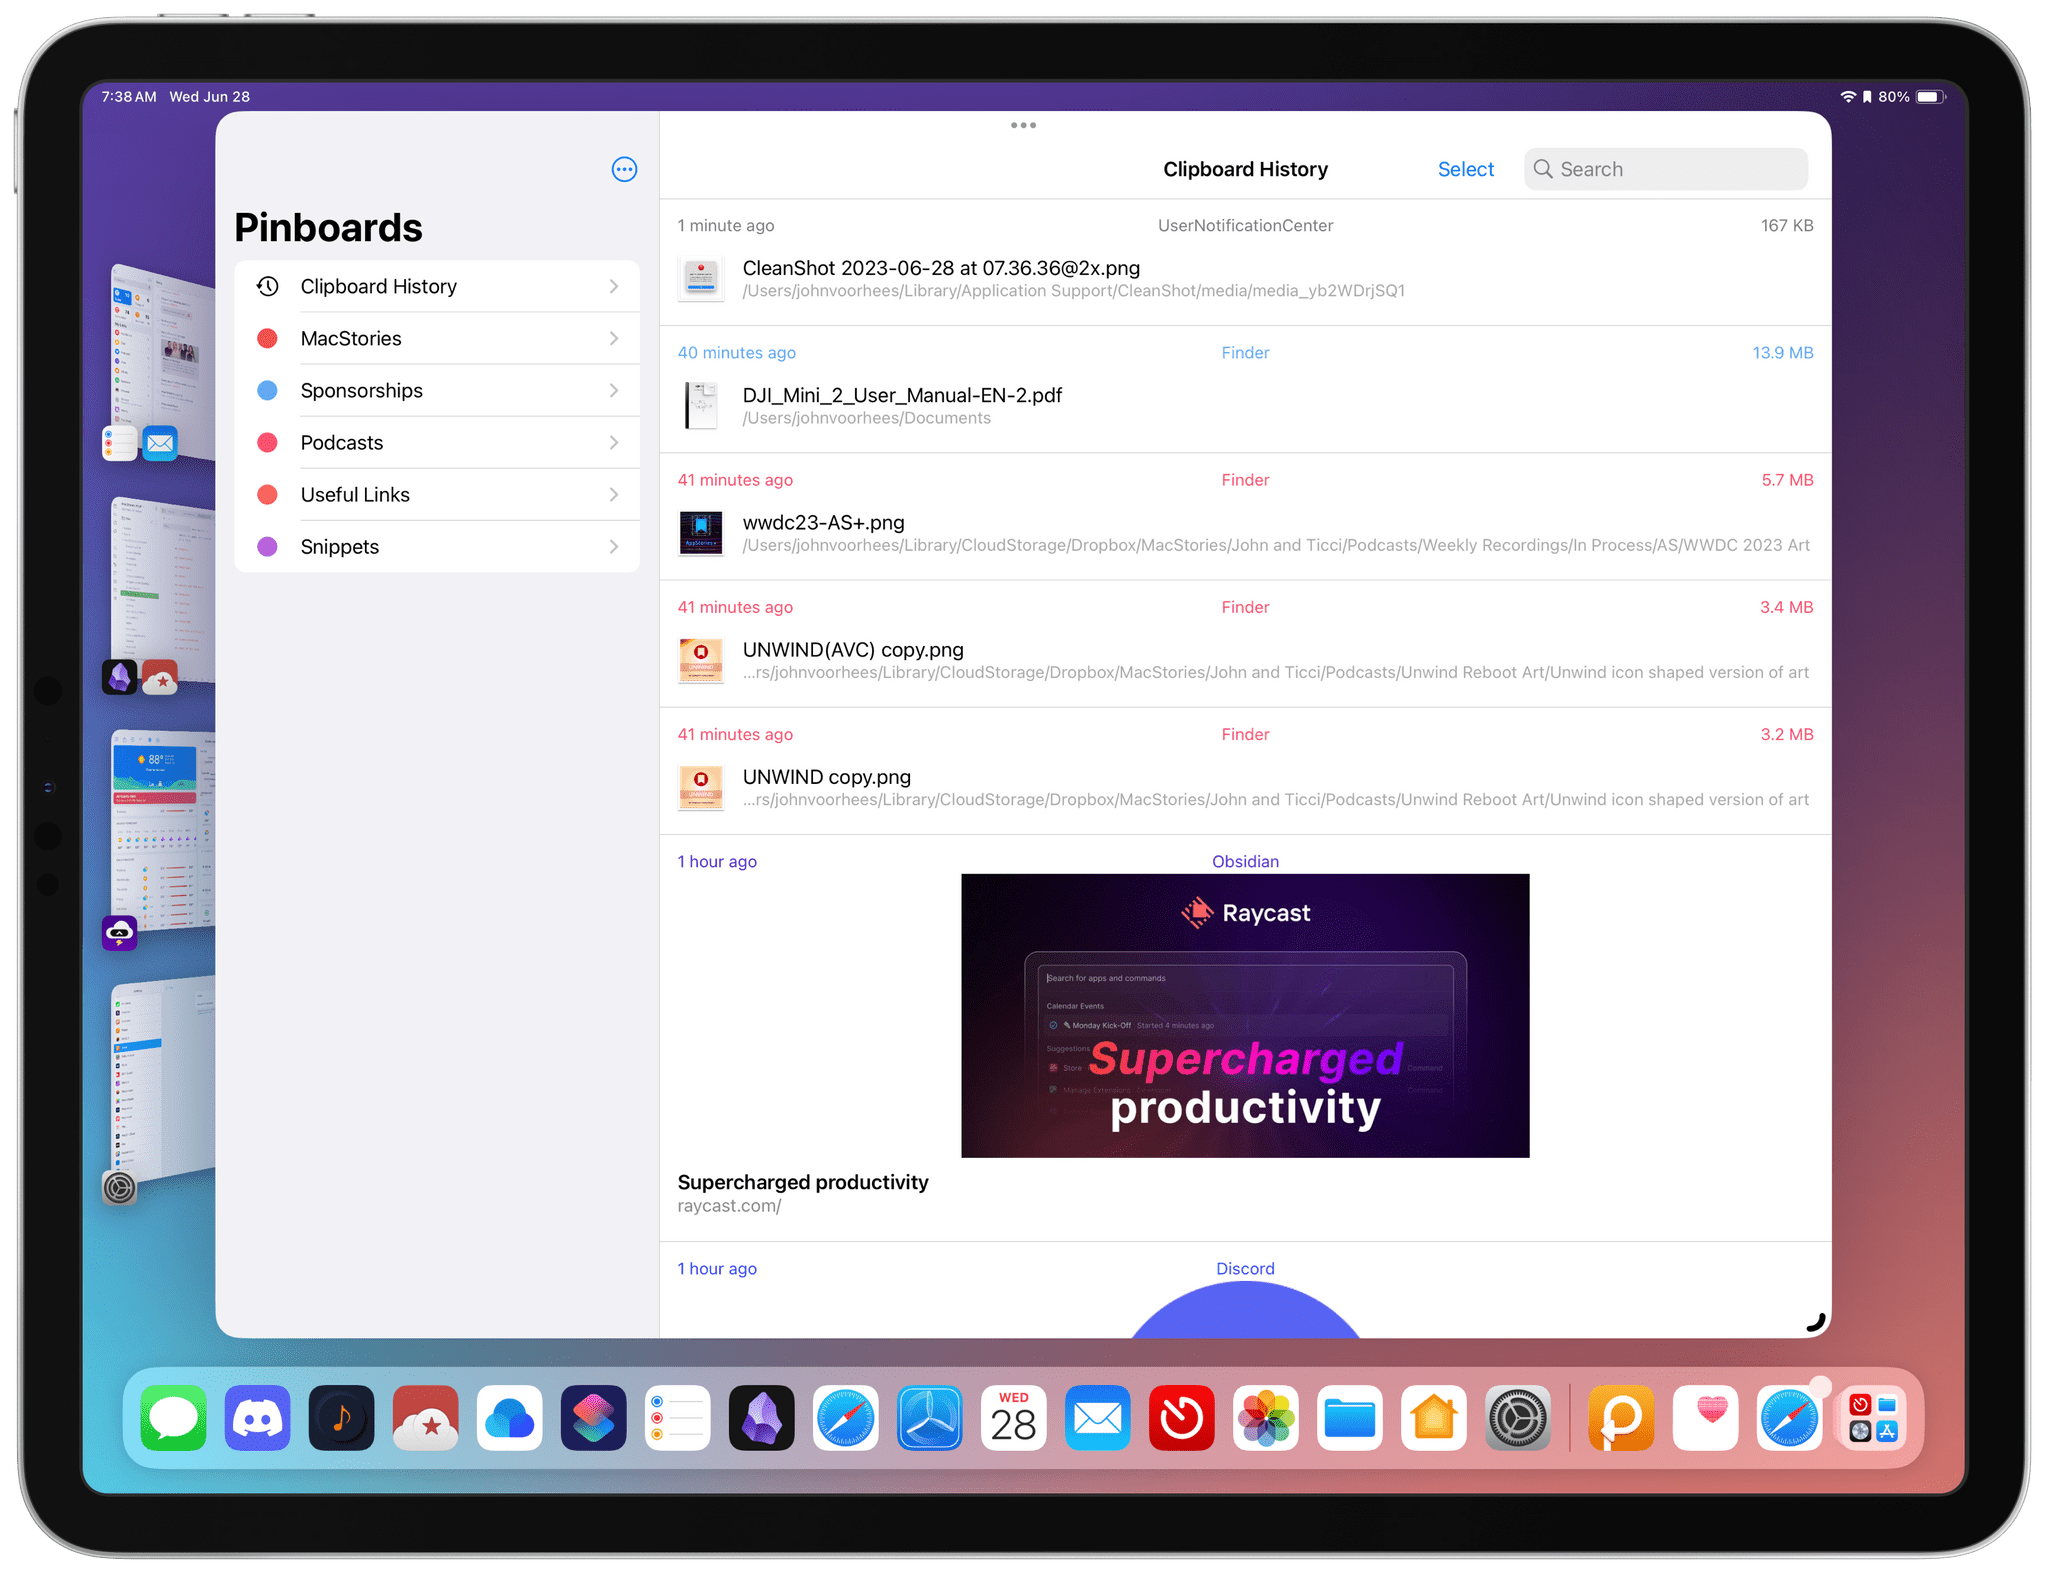Open Obsidian from the Dock
This screenshot has height=1576, width=2048.
(x=762, y=1418)
